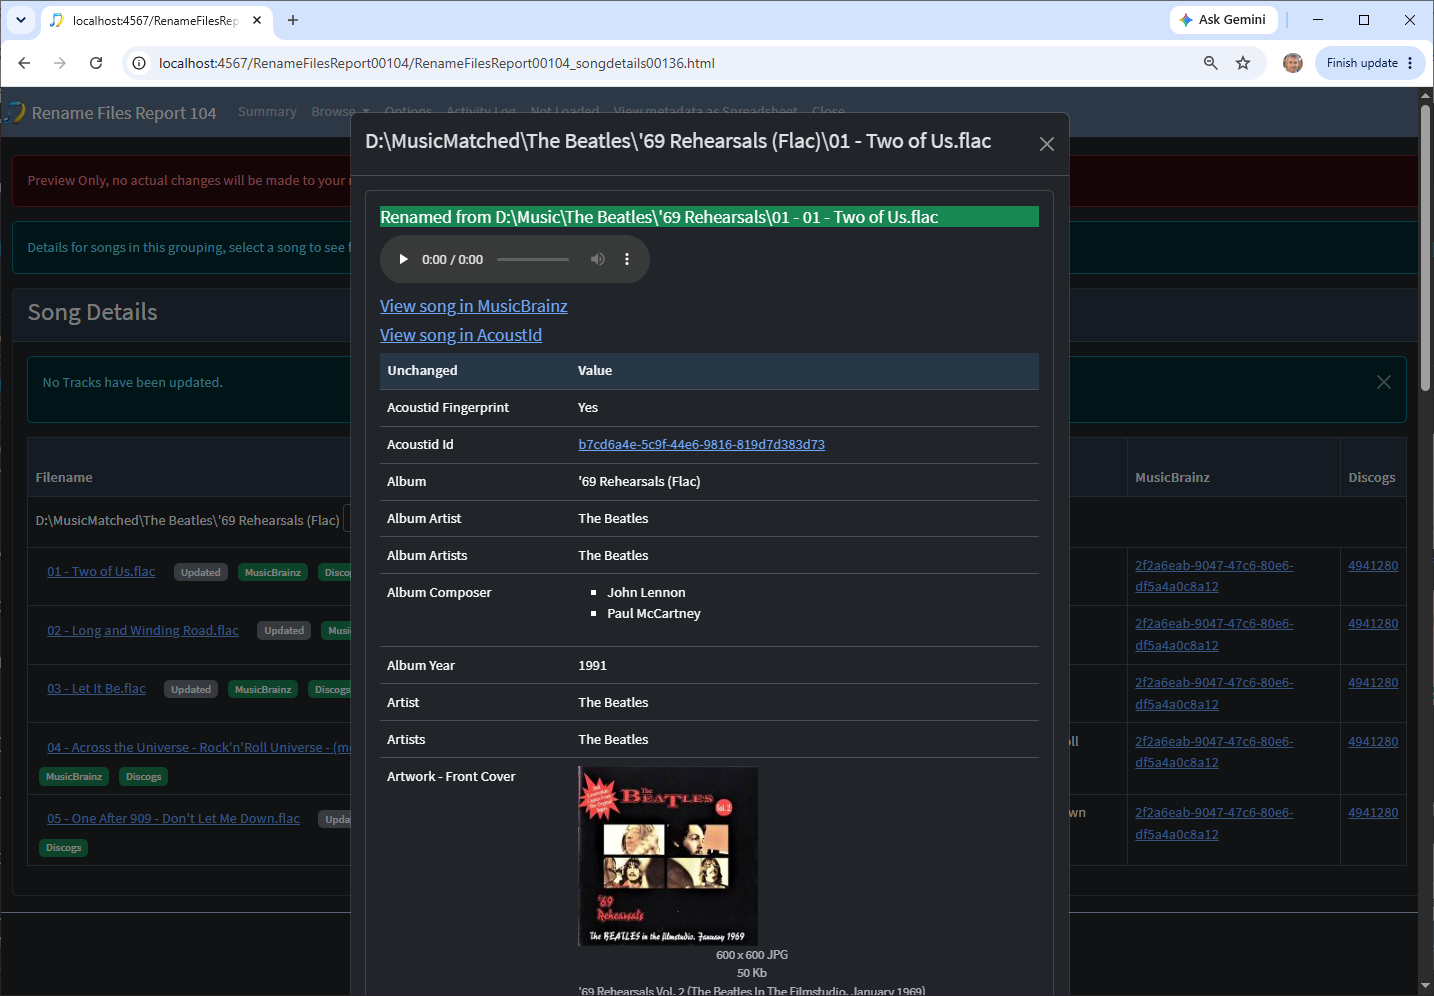Open 03 - Let It Be.flac link

[x=96, y=689]
